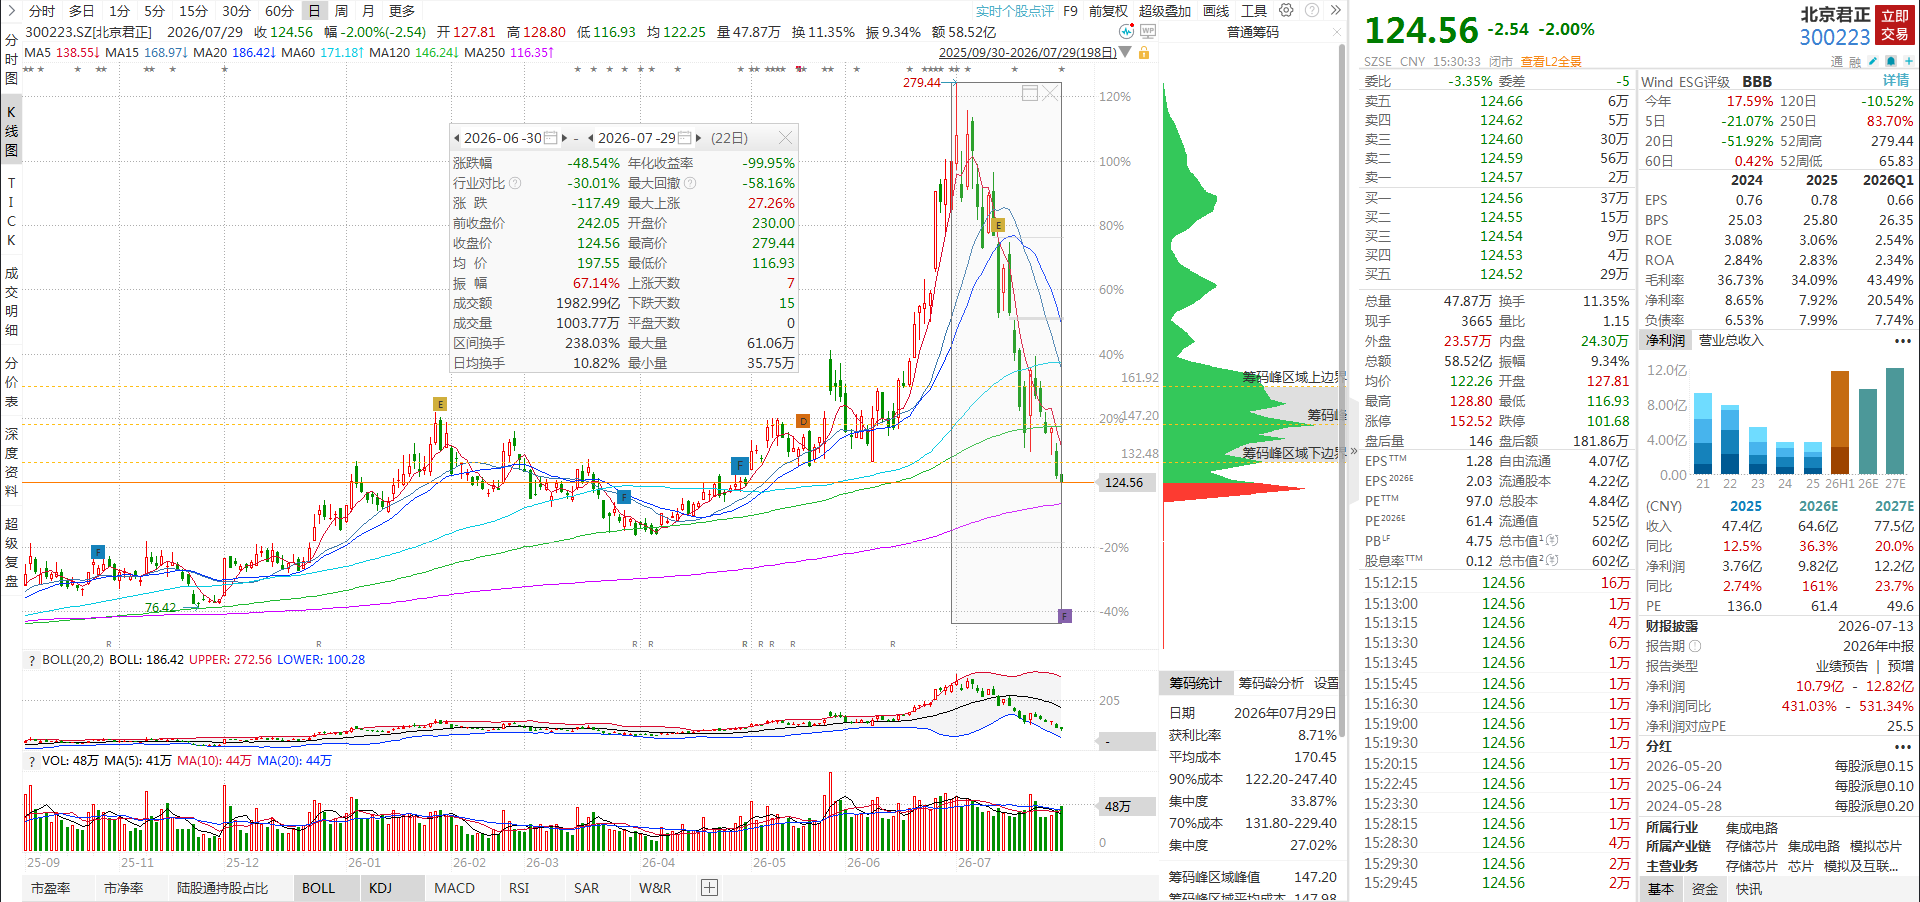
Task: Open the 更多 period options dropdown
Action: tap(402, 11)
